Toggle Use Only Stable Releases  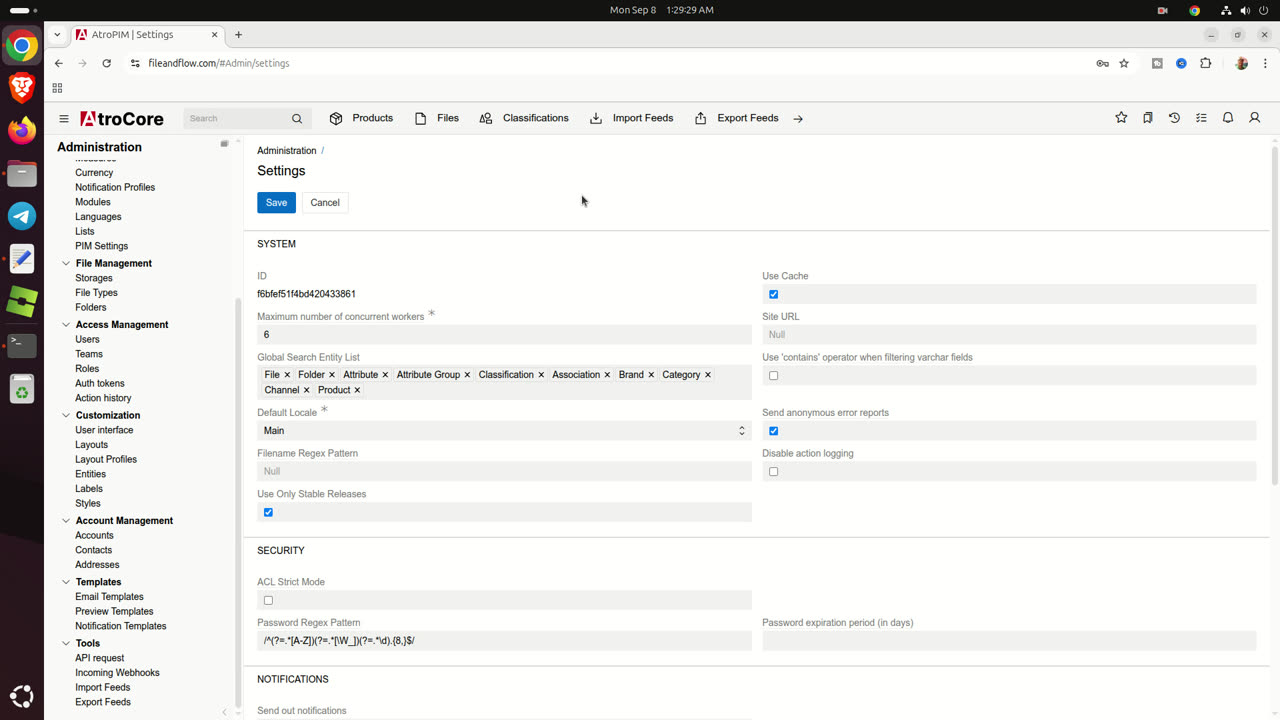(268, 512)
